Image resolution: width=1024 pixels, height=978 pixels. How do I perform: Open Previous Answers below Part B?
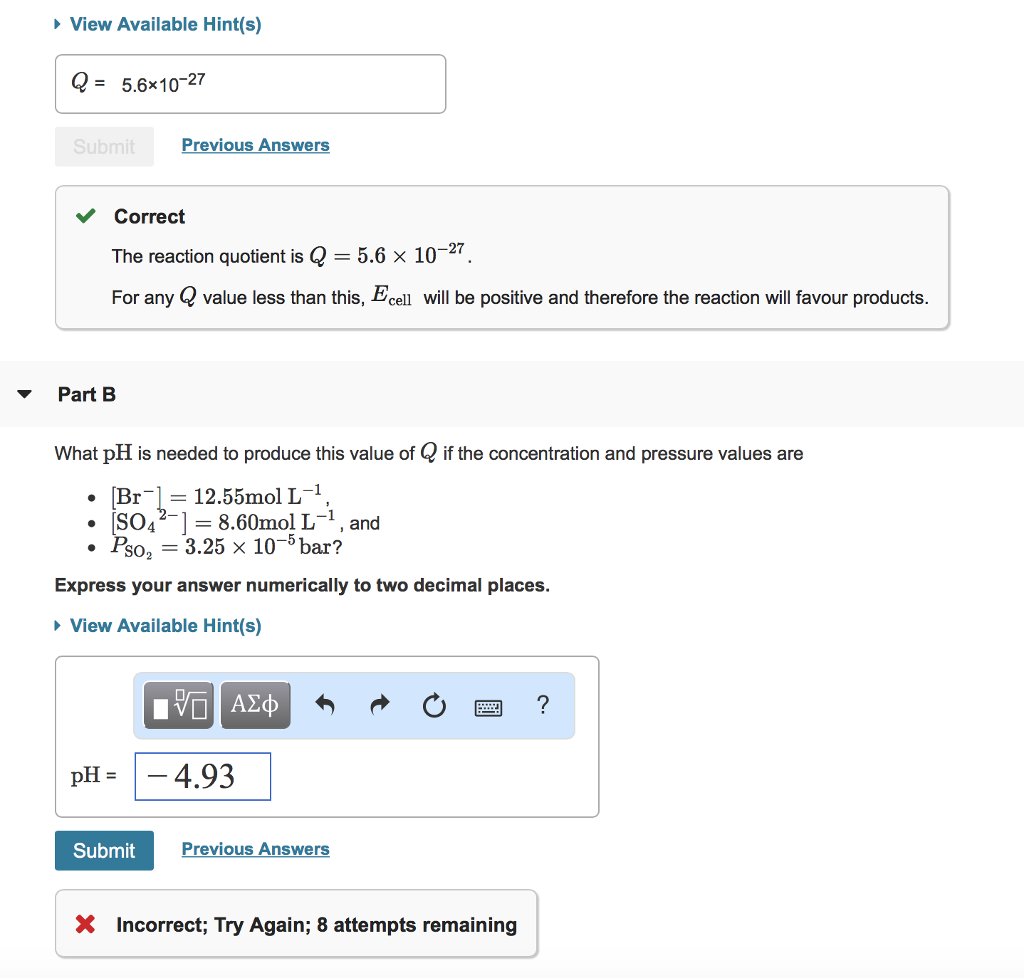pos(255,848)
